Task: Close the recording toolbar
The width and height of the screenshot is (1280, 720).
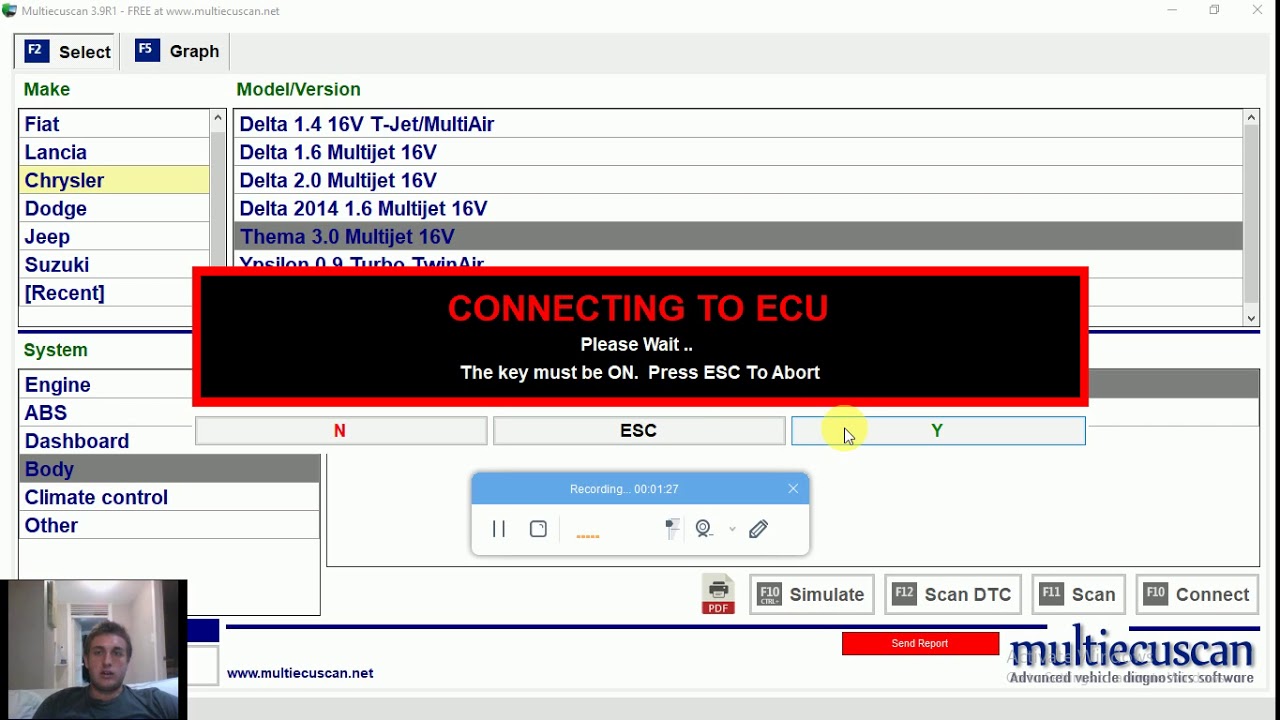Action: coord(793,488)
